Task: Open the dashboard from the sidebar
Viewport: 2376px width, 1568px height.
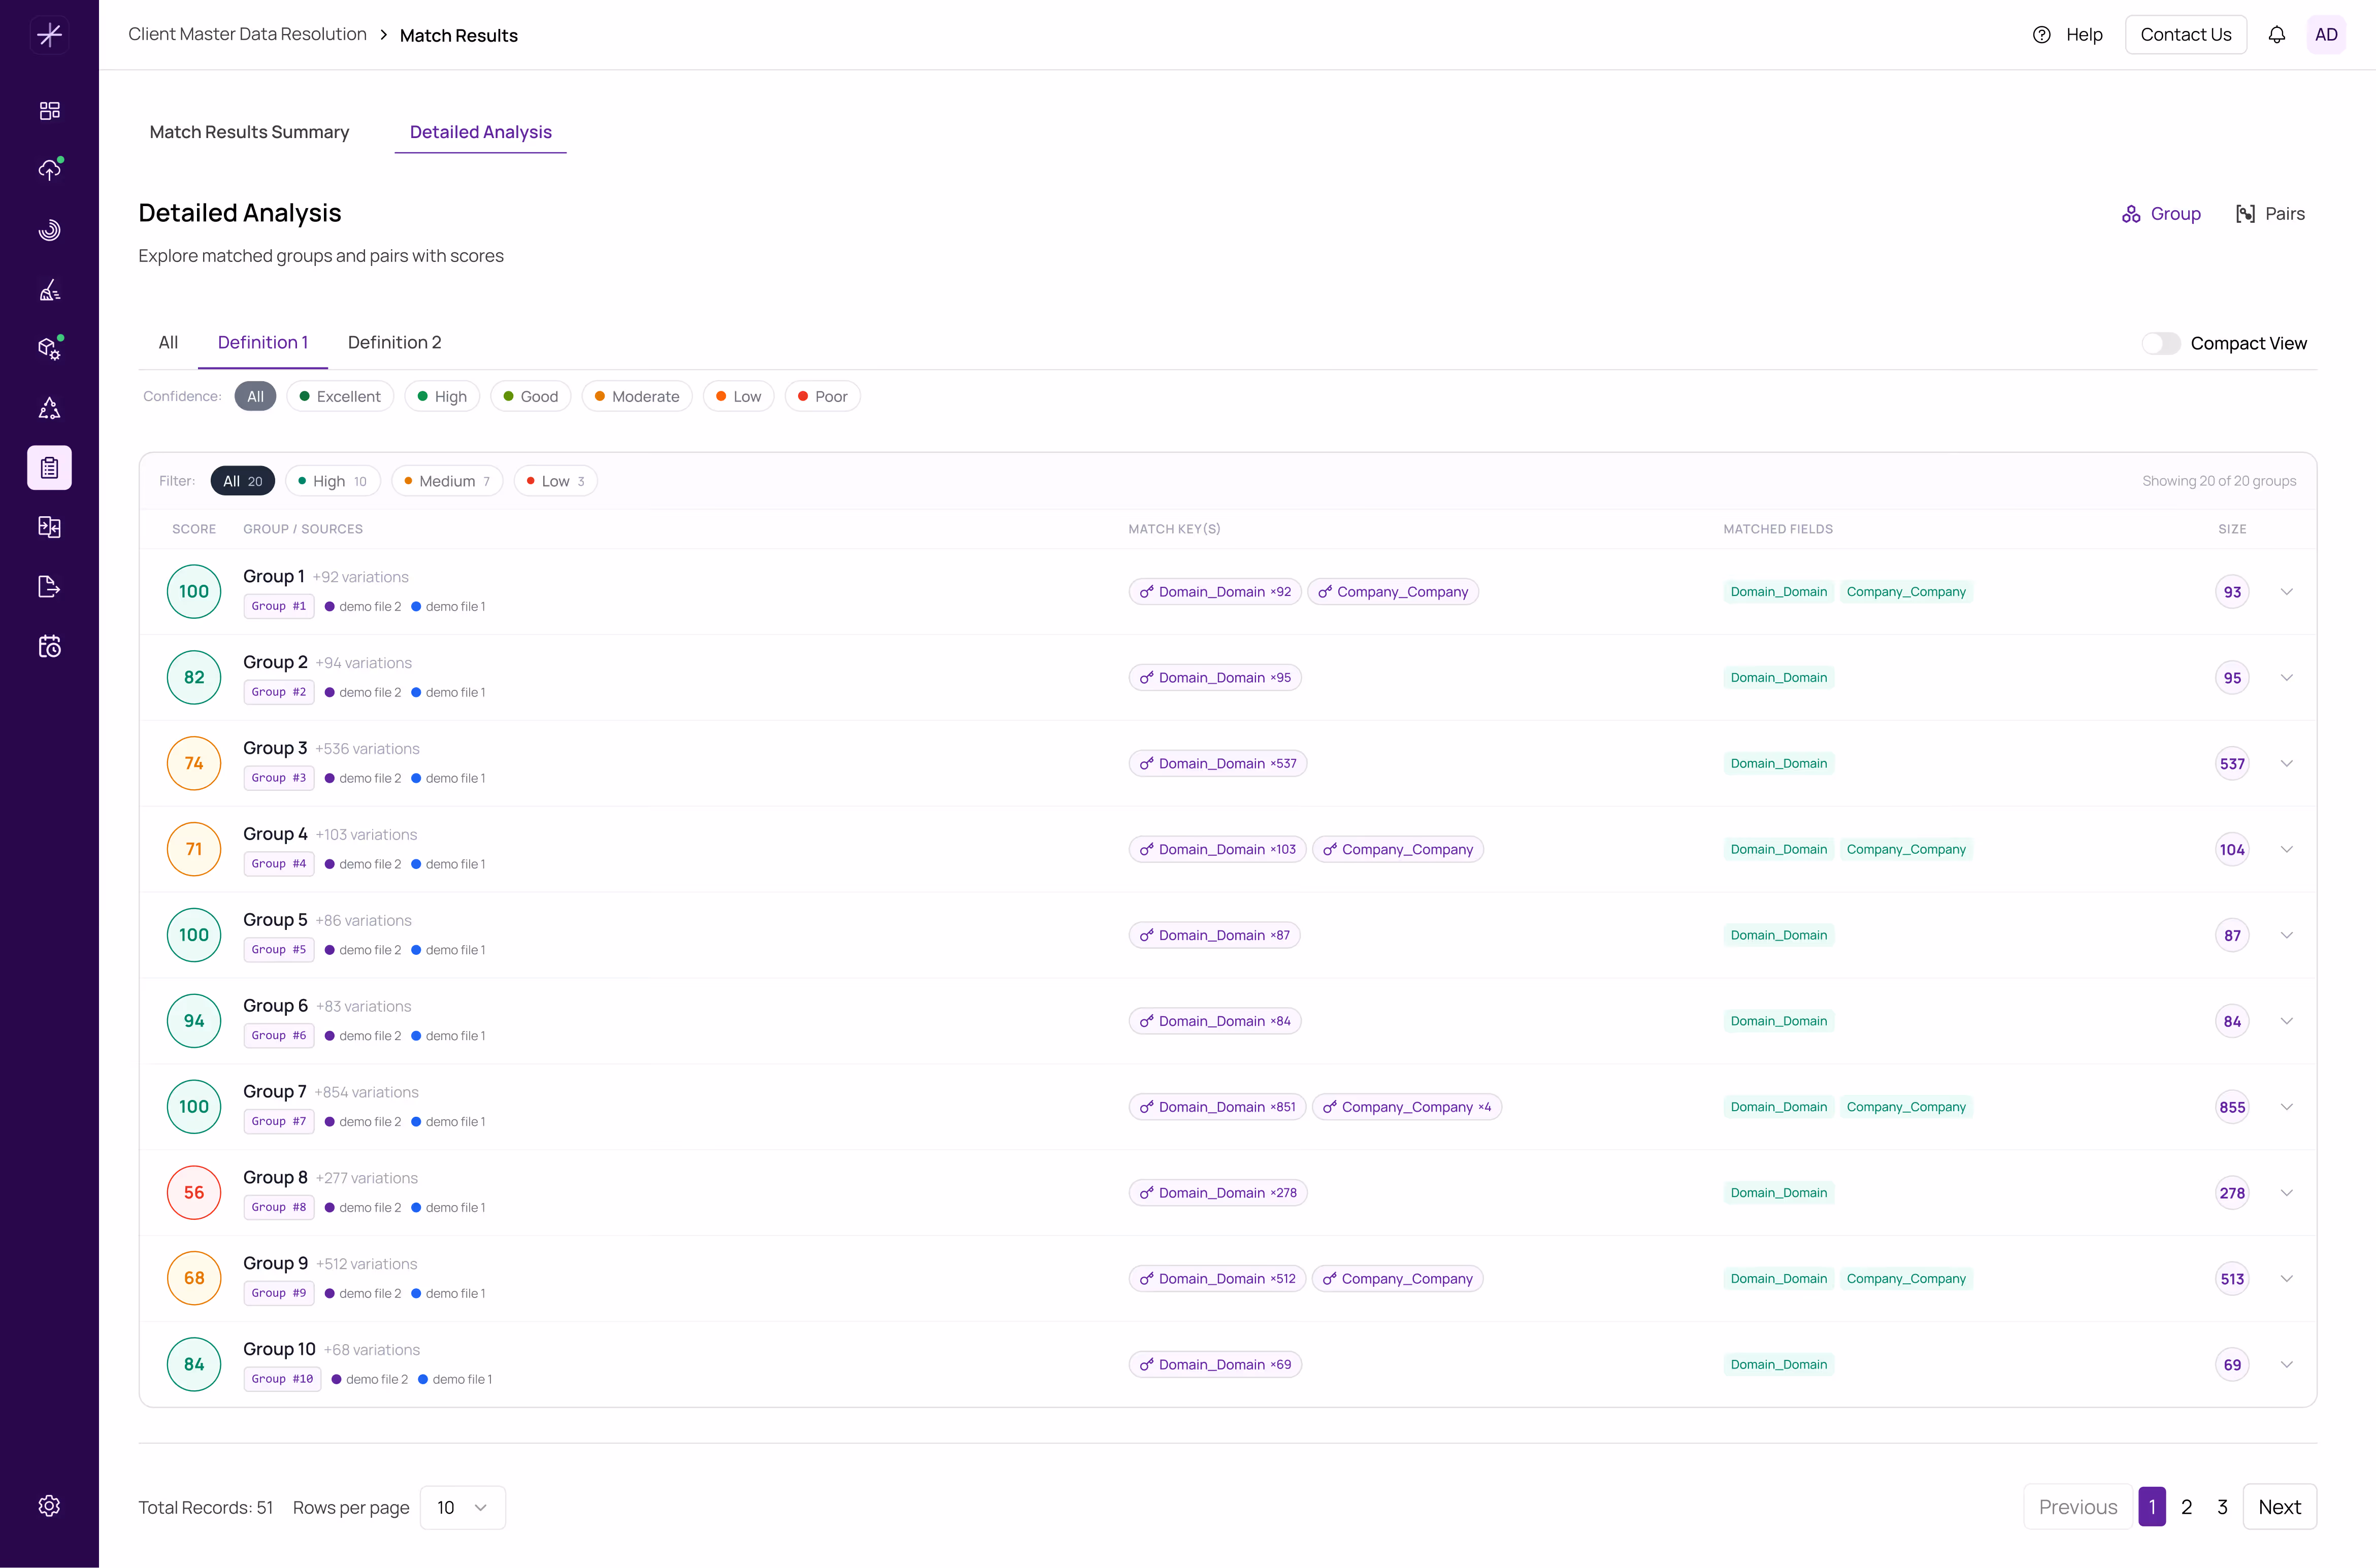Action: pos(49,110)
